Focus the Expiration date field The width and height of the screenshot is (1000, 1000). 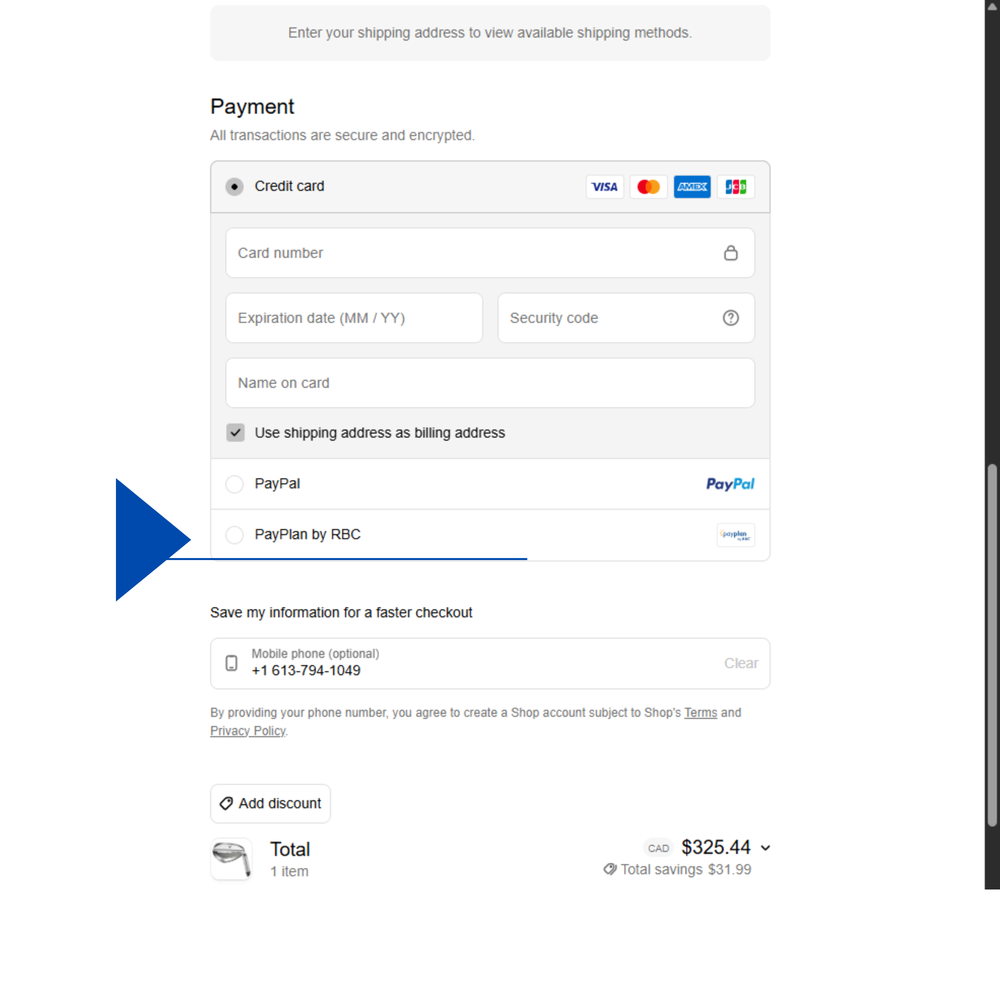[354, 318]
